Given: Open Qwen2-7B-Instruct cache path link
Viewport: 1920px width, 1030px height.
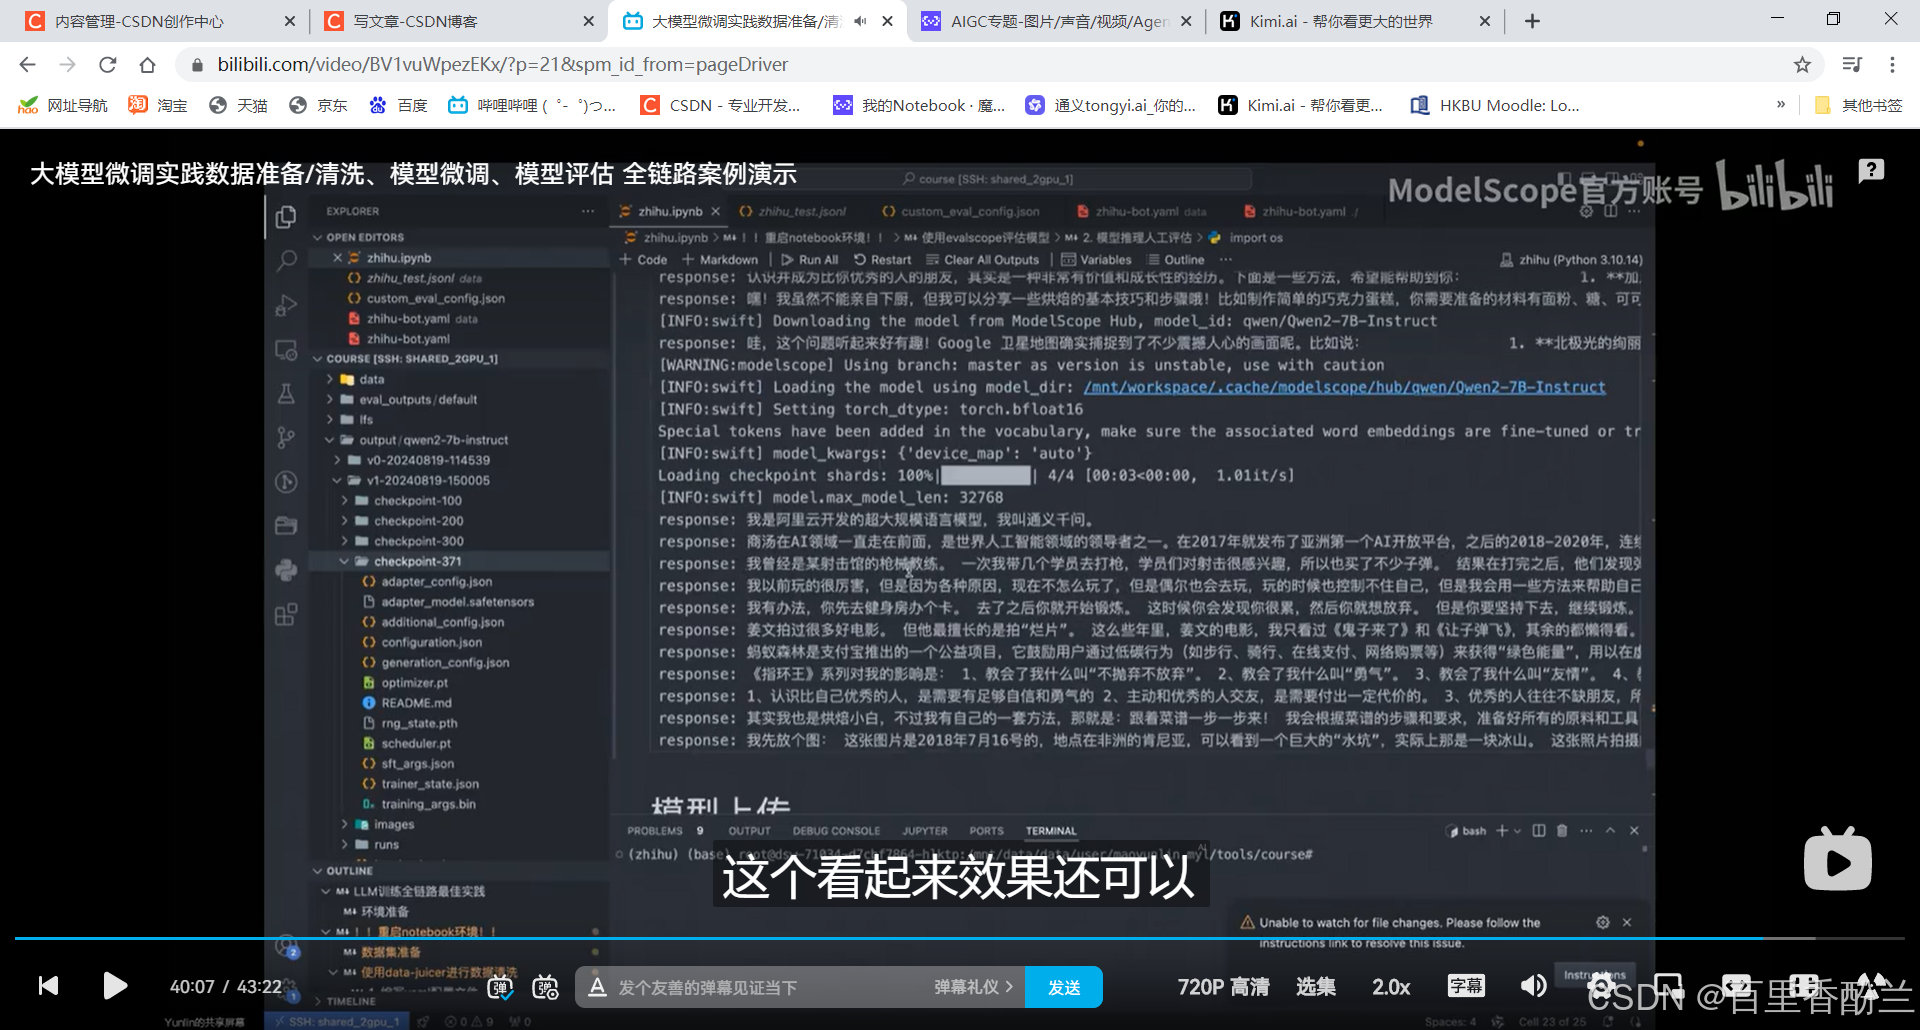Looking at the screenshot, I should point(1344,387).
